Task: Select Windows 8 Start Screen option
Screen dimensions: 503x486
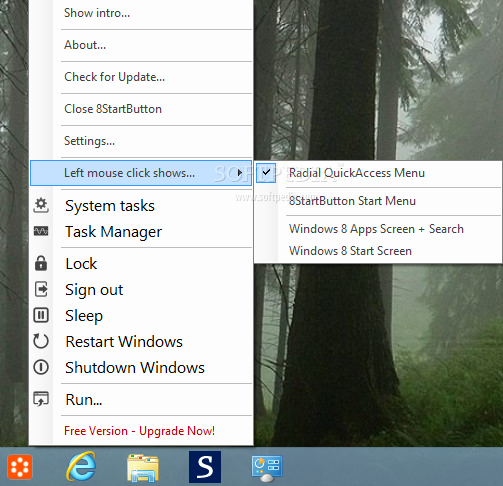Action: coord(350,251)
